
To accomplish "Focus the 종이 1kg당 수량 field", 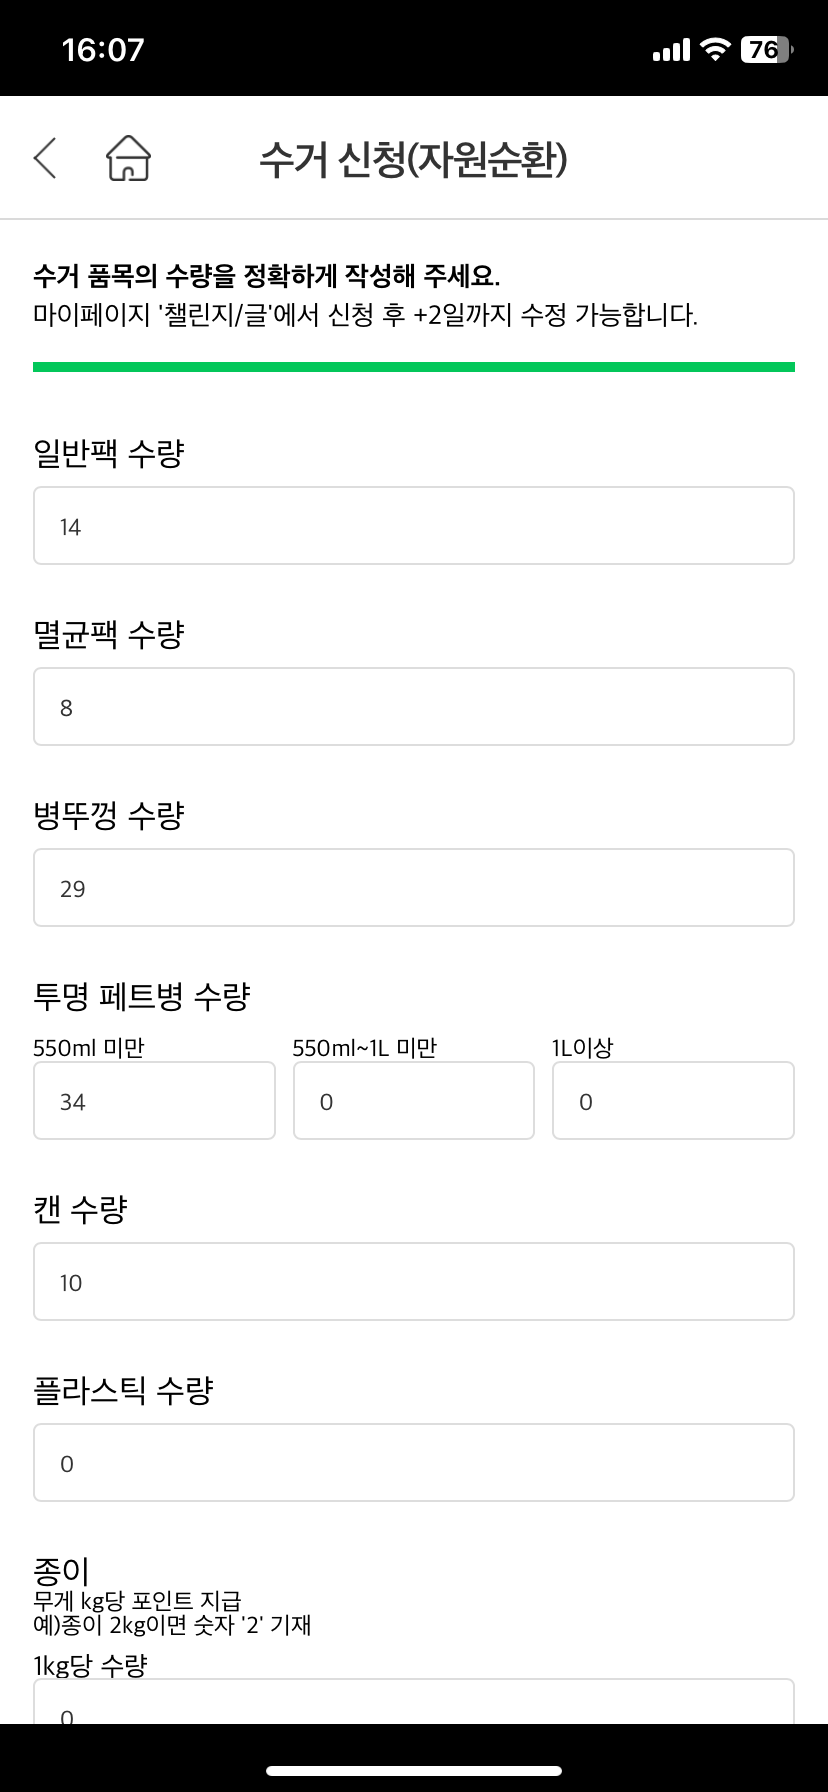I will click(414, 1701).
